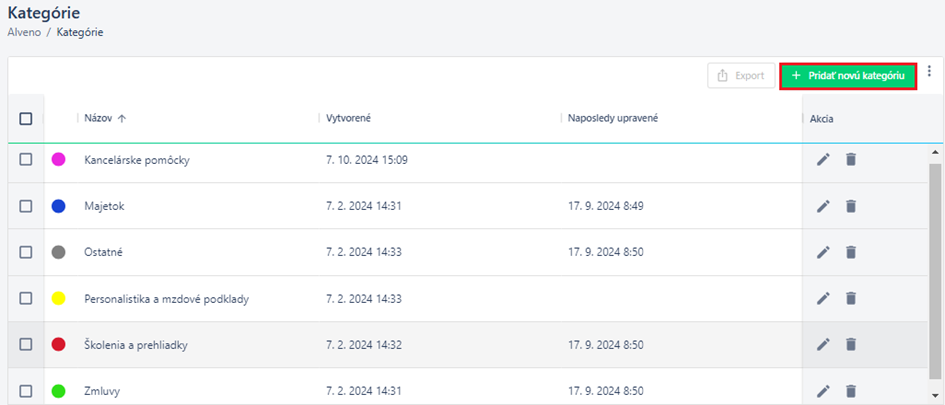Click Majetok modified date 17. 9. 2024 8:49
This screenshot has height=405, width=945.
pyautogui.click(x=606, y=206)
